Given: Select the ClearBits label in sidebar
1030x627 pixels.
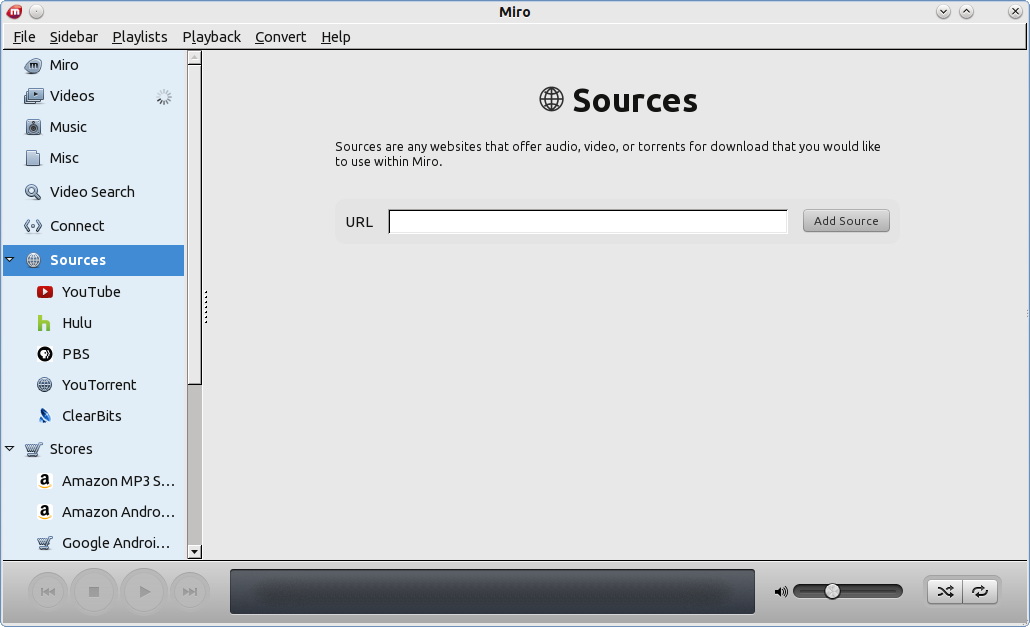Looking at the screenshot, I should point(92,416).
